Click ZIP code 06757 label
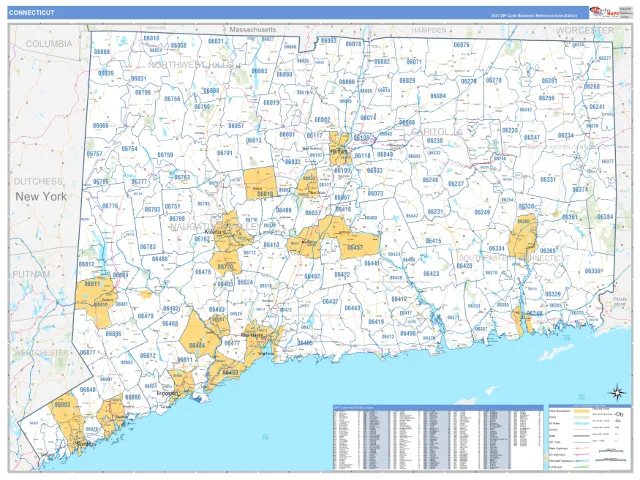Viewport: 640px width, 480px height. pyautogui.click(x=95, y=154)
